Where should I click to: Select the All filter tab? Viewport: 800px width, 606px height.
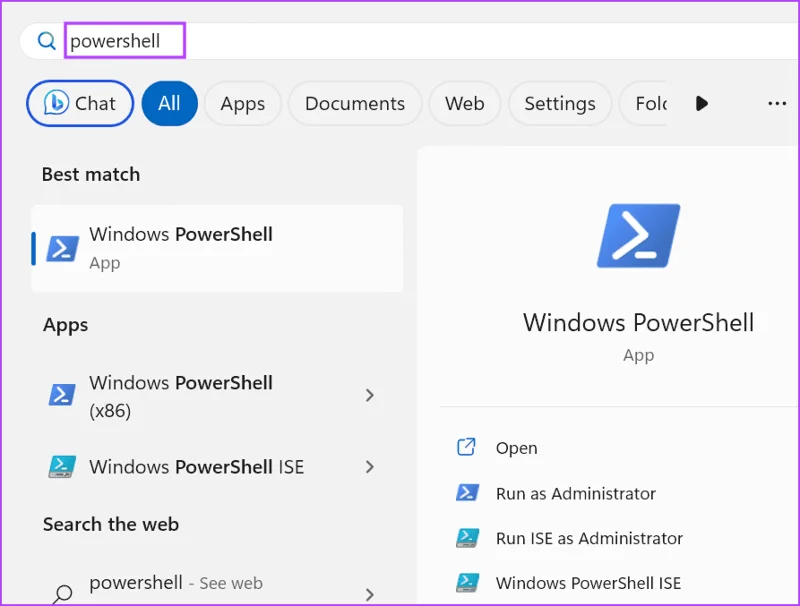pos(169,104)
